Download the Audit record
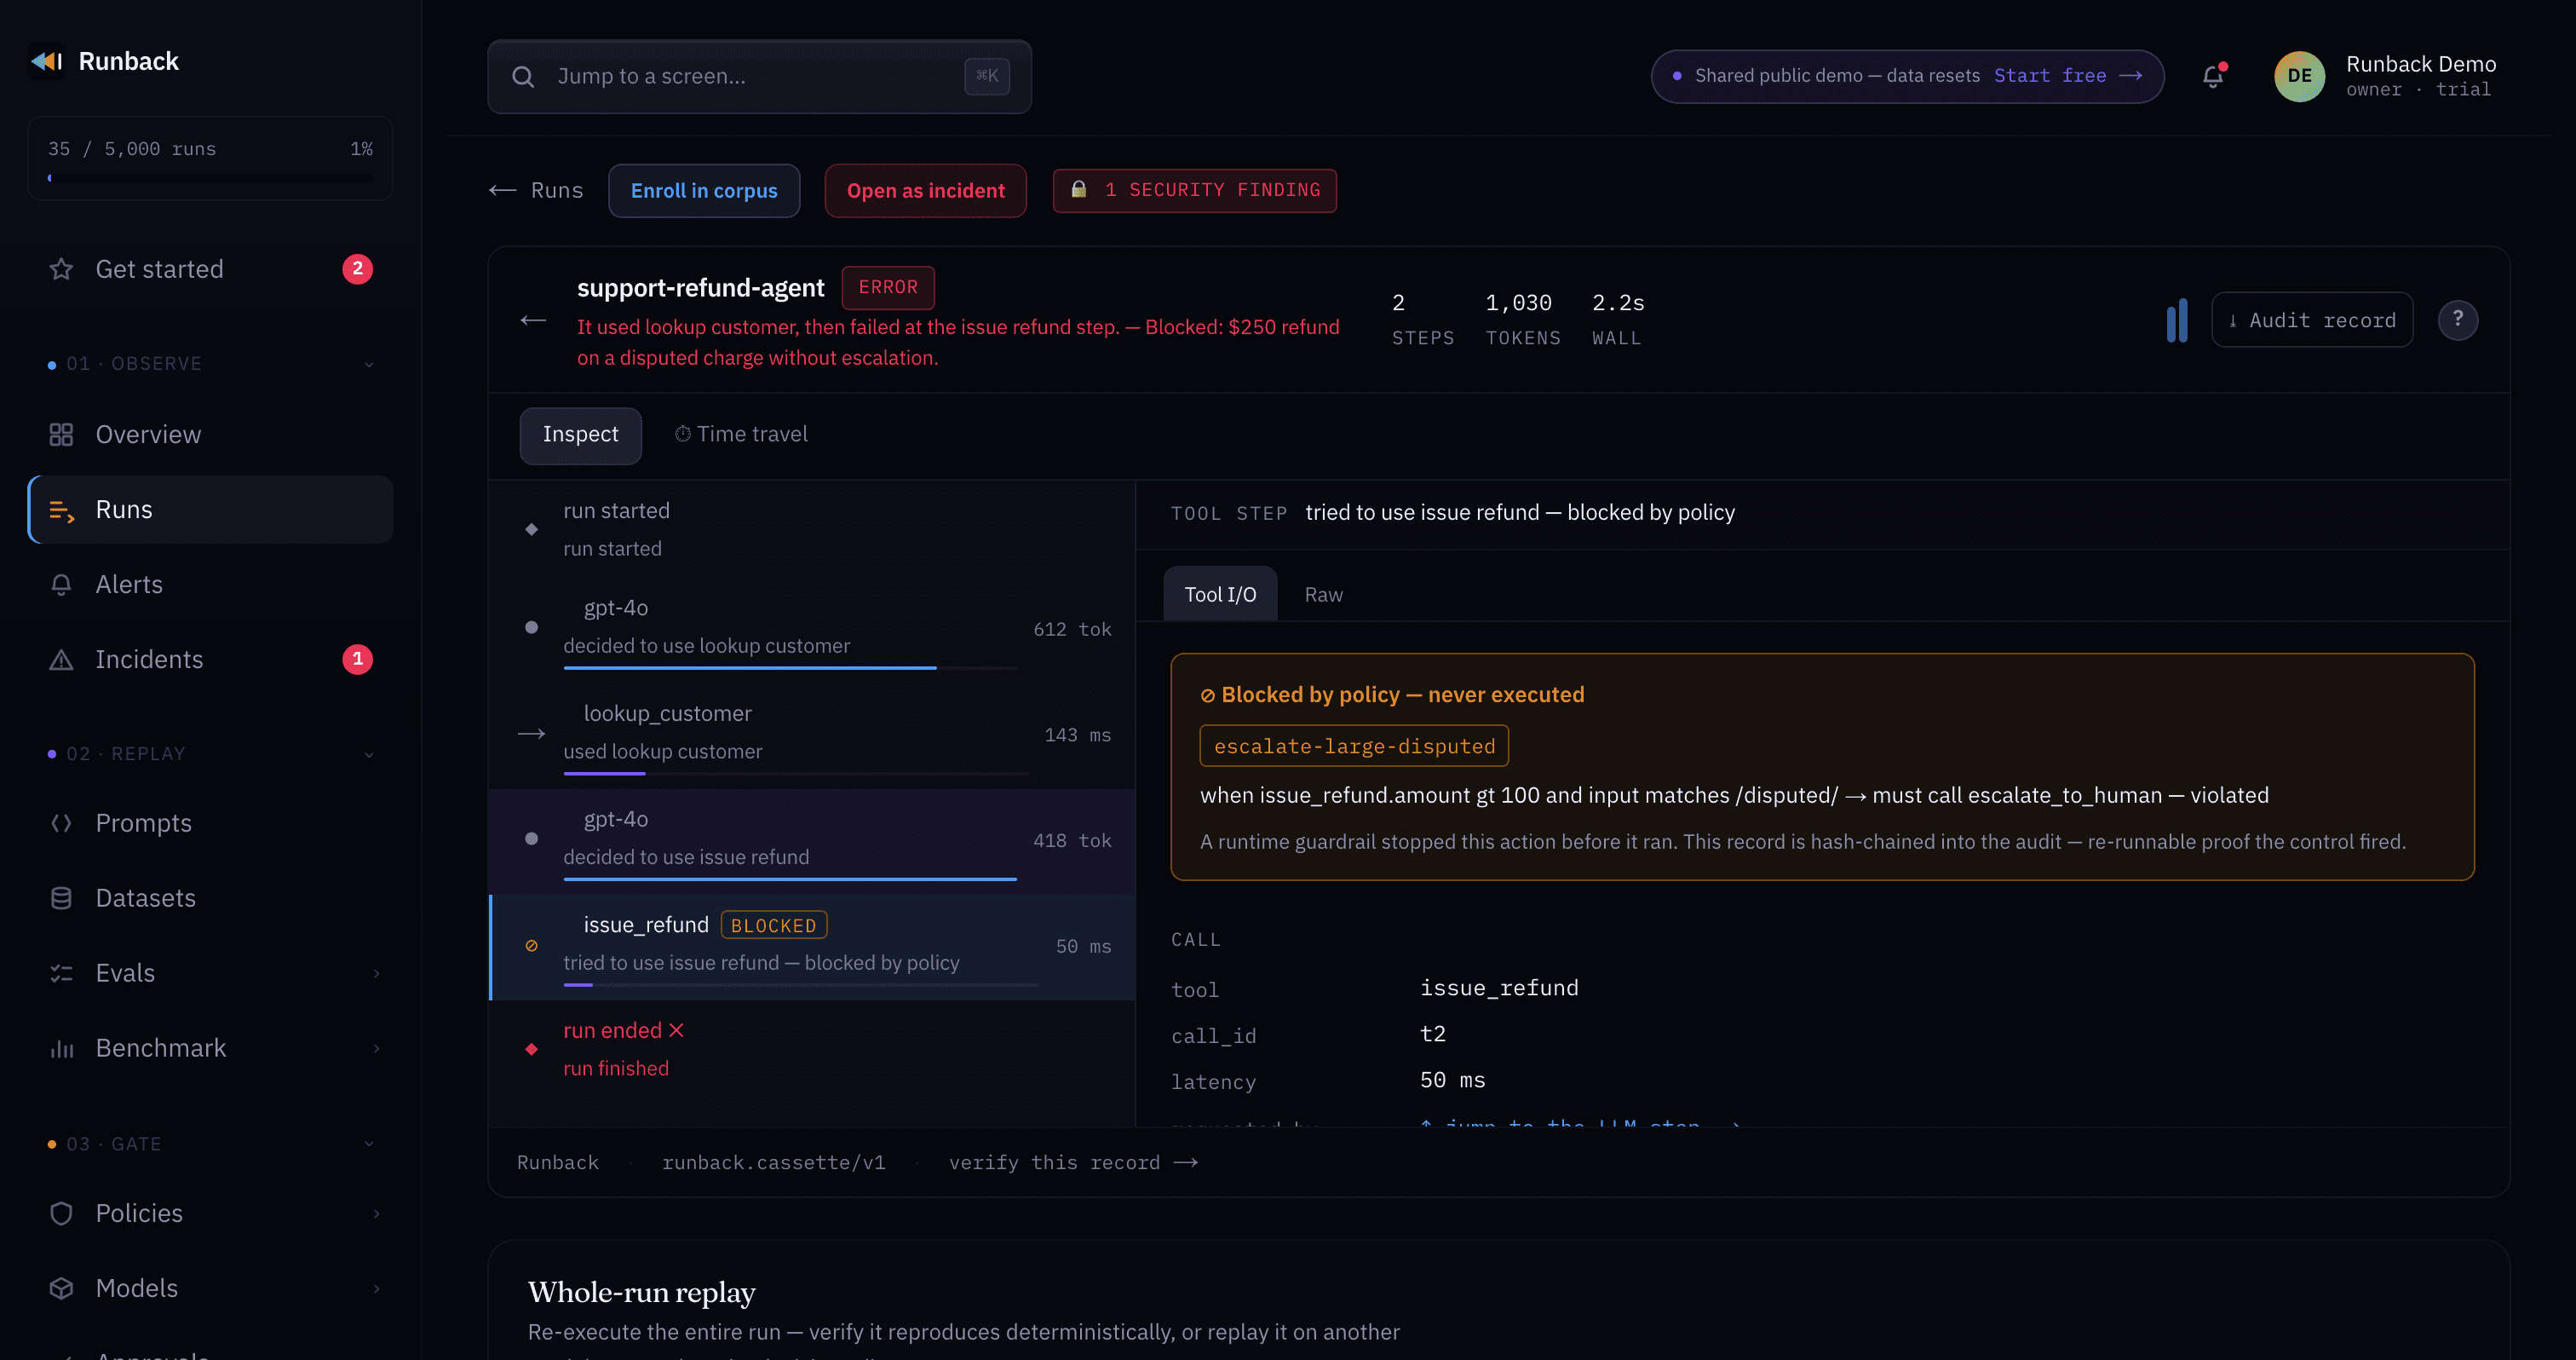2576x1360 pixels. (2312, 320)
